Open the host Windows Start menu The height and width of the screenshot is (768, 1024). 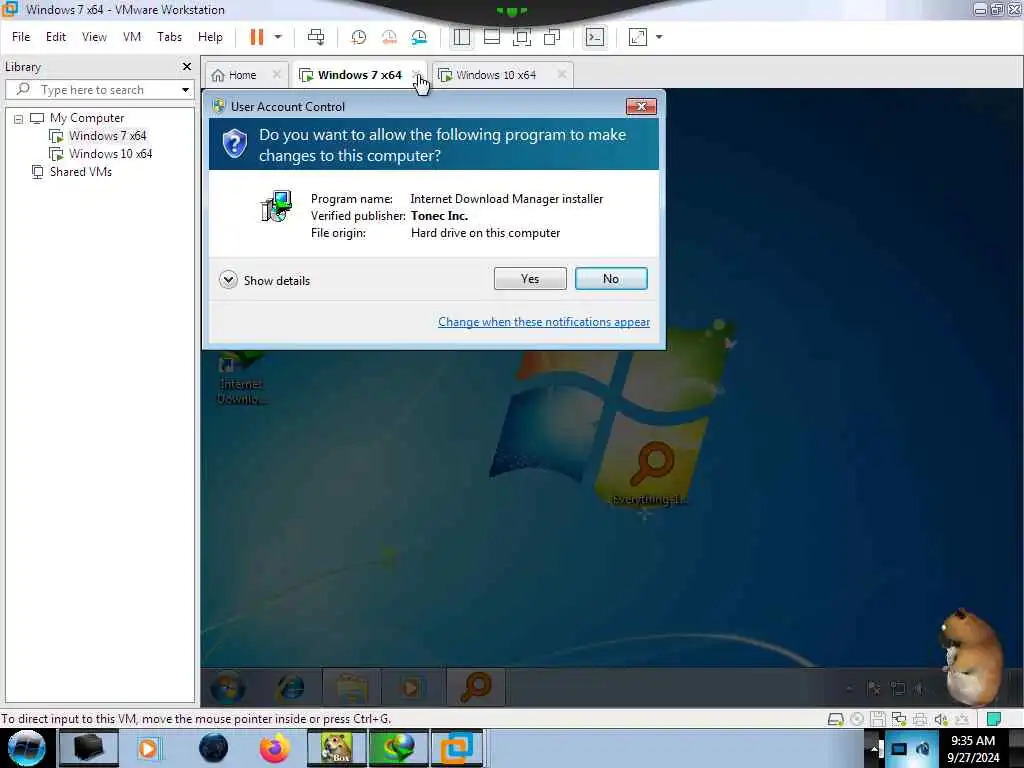(27, 748)
